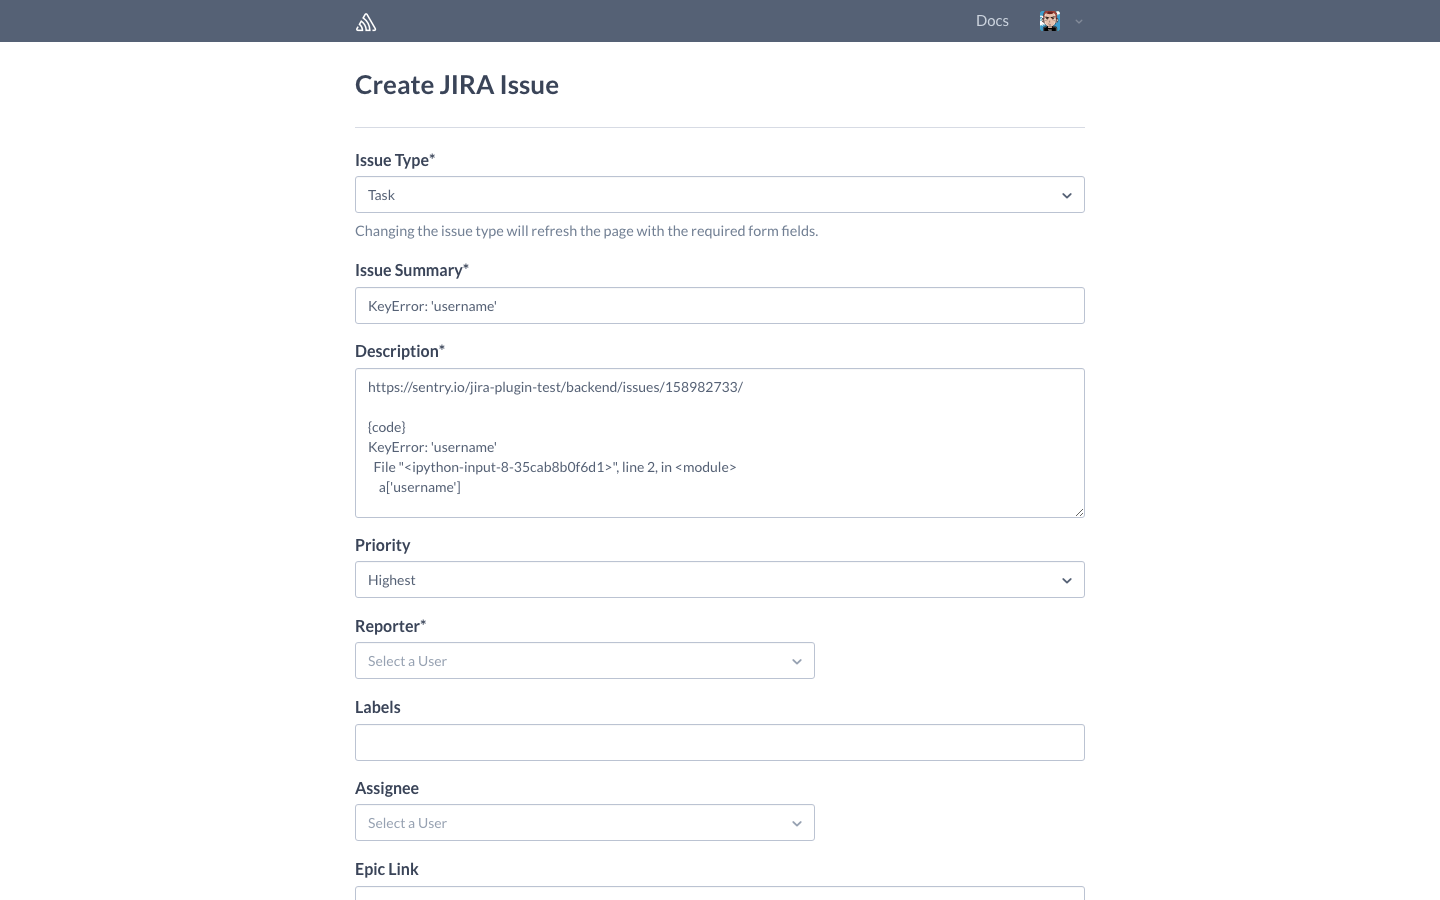Expand the account dropdown chevron
Image resolution: width=1440 pixels, height=900 pixels.
tap(1079, 21)
